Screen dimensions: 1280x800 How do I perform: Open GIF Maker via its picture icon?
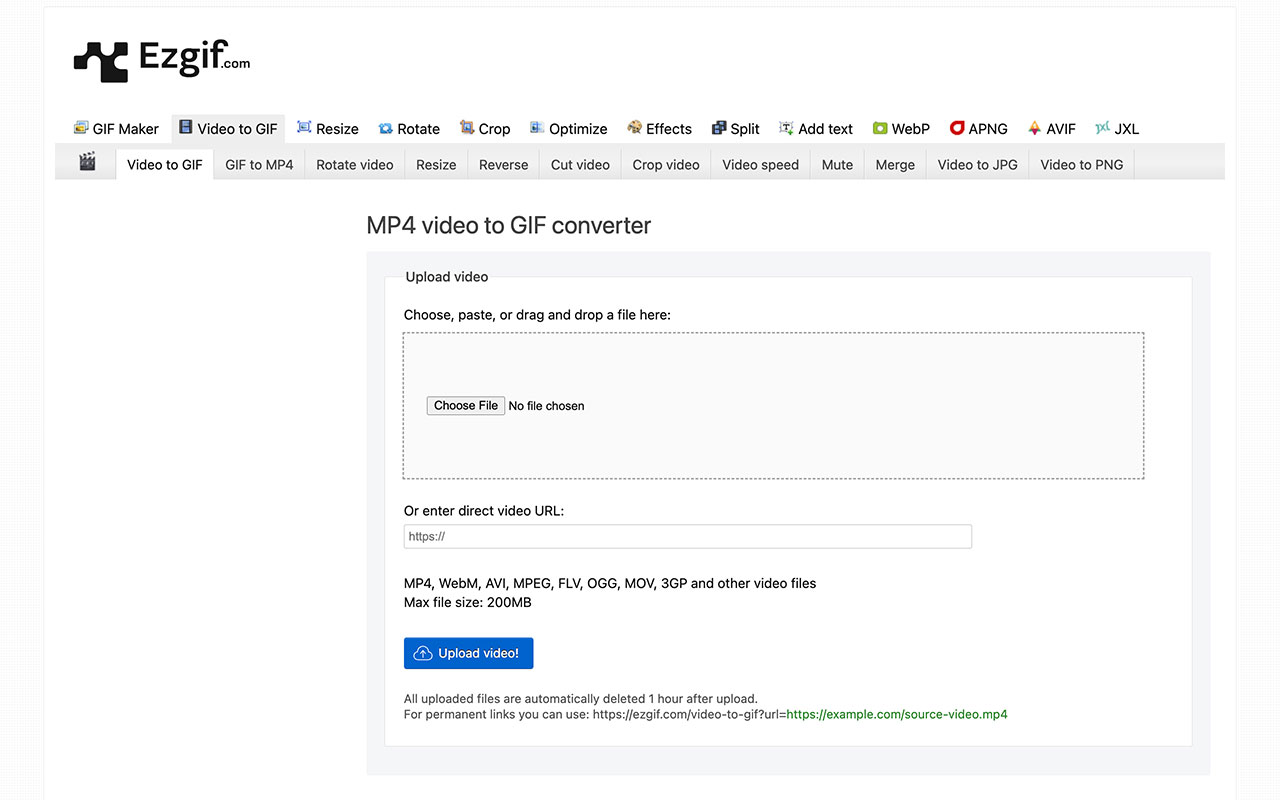click(x=81, y=128)
